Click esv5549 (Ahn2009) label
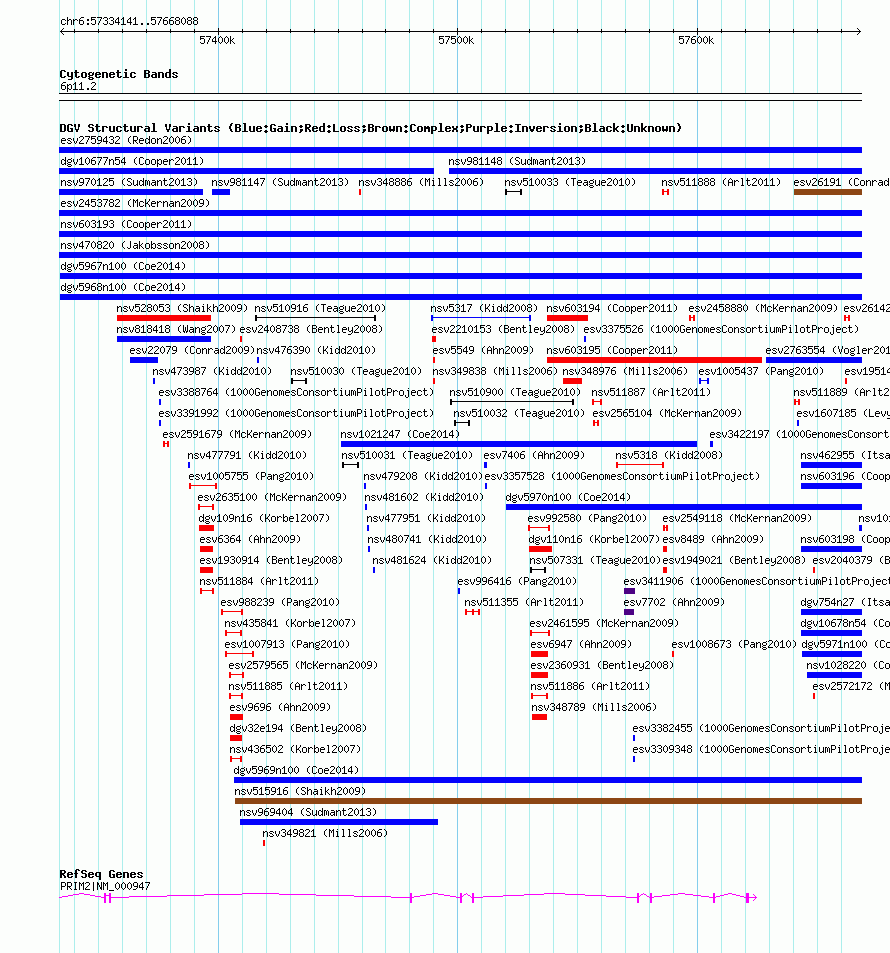This screenshot has width=890, height=953. click(483, 351)
